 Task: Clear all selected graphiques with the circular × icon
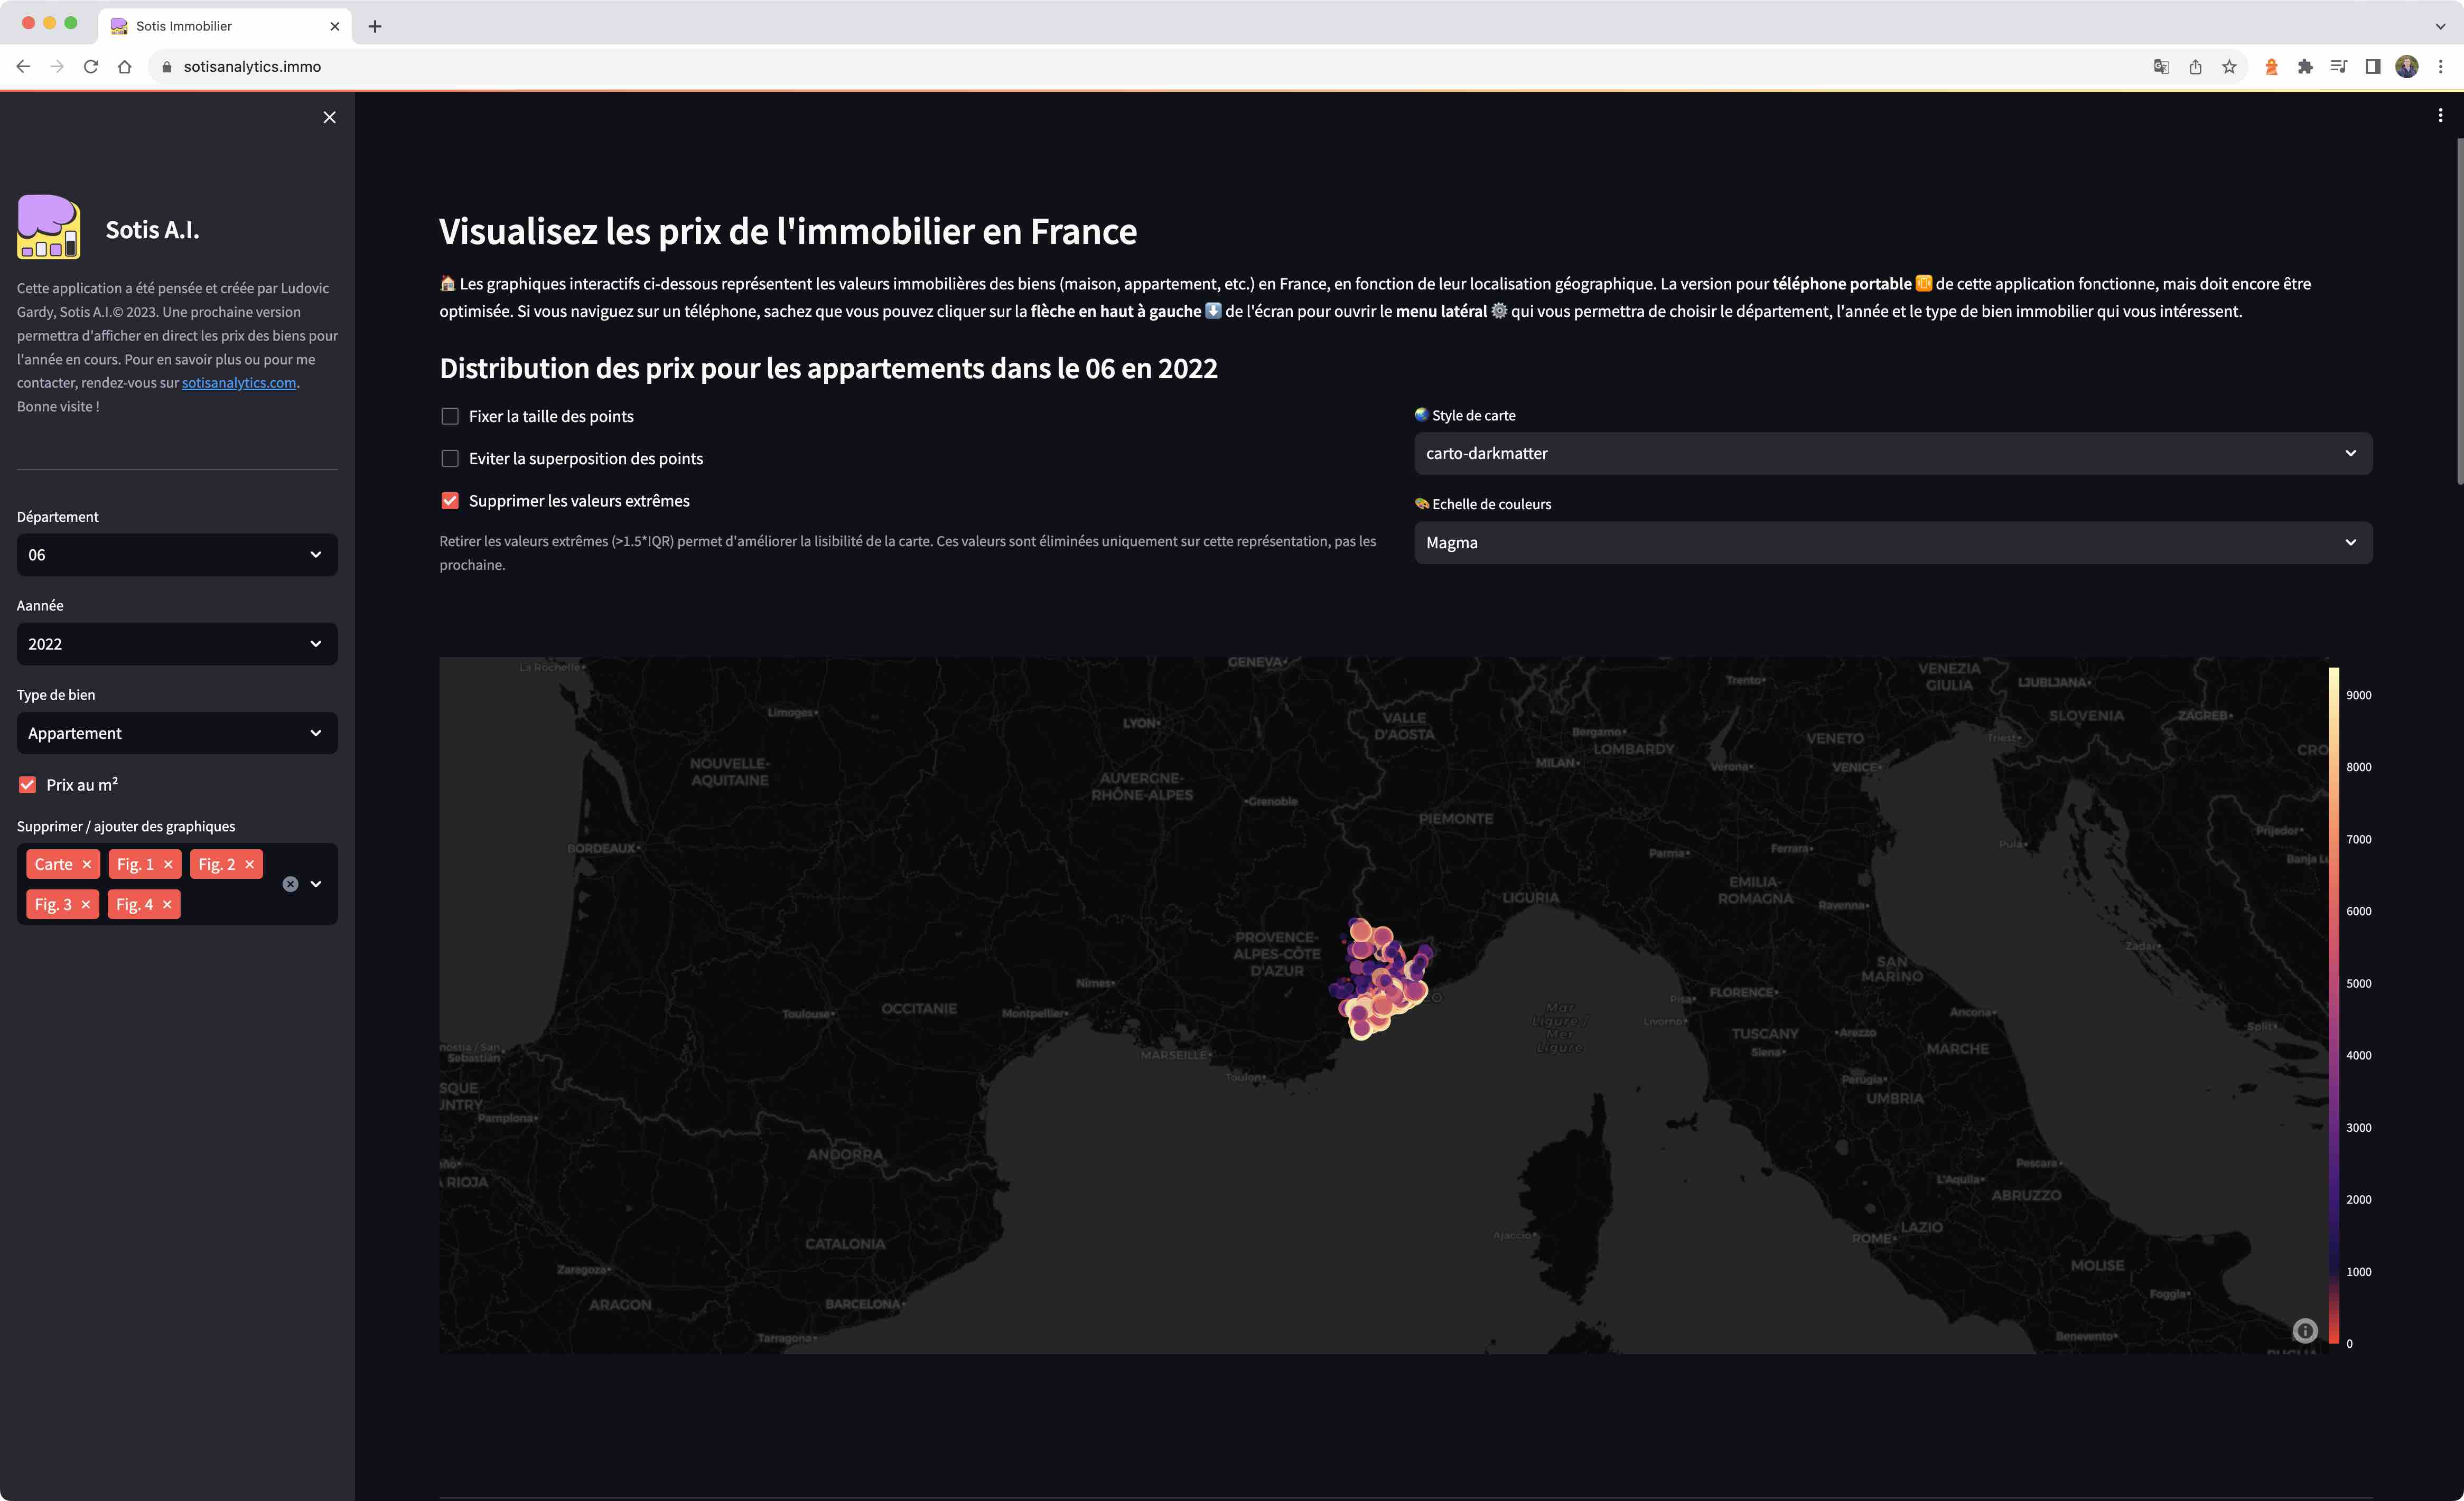click(290, 883)
